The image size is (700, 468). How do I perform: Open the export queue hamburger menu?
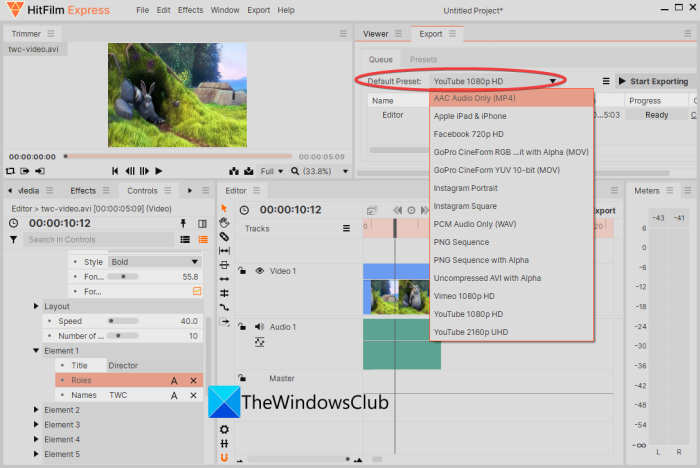click(x=606, y=81)
